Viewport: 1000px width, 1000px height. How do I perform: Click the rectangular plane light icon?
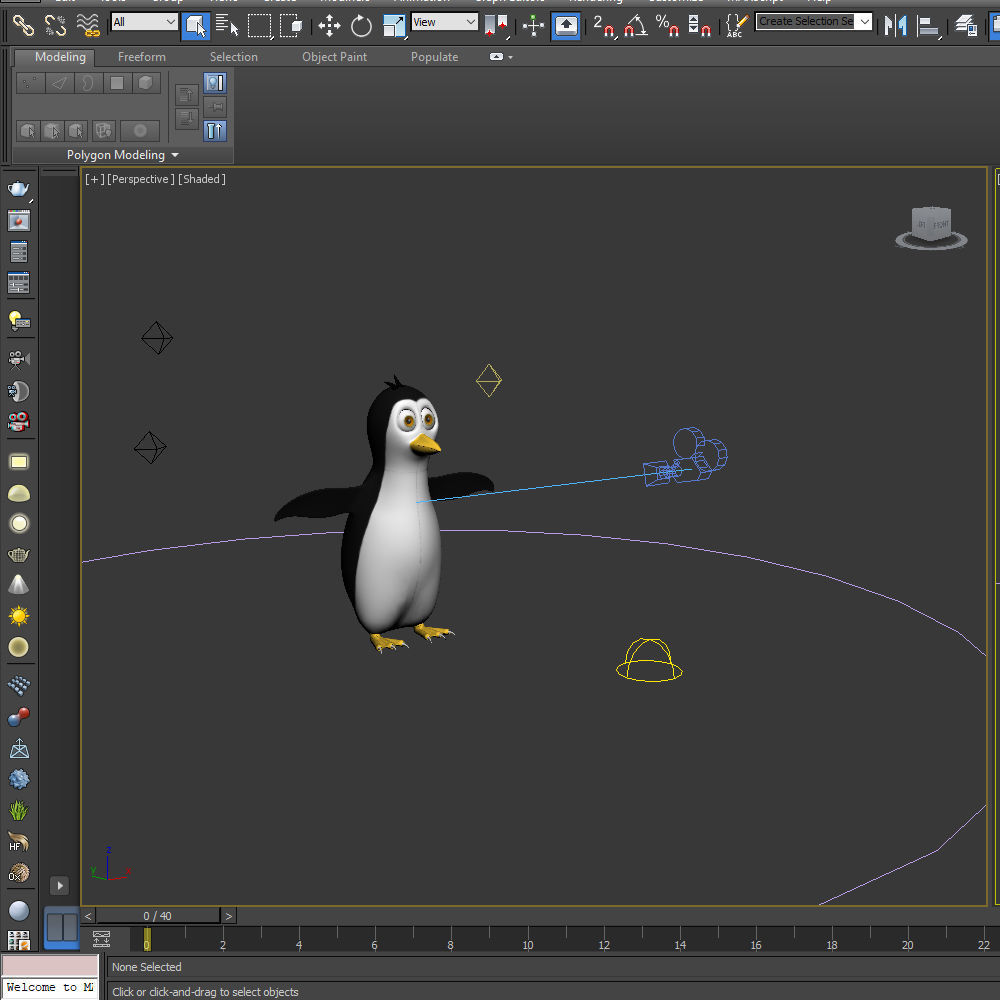point(18,462)
